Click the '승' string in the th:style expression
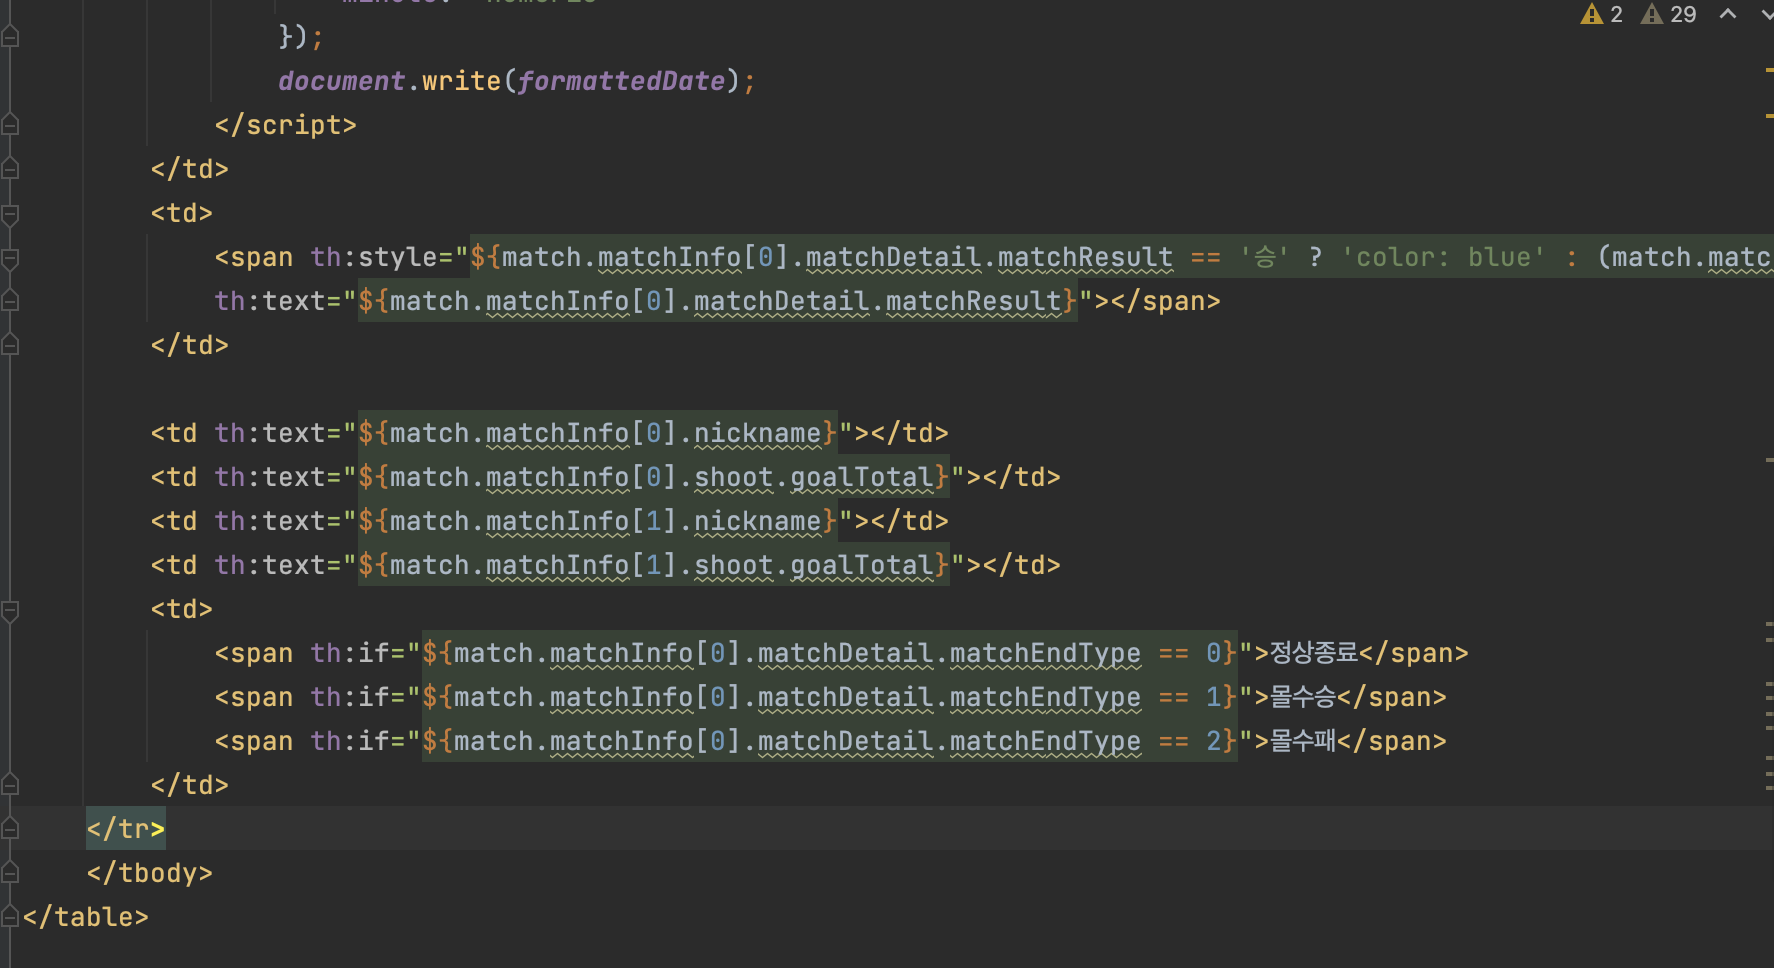 (x=1264, y=257)
